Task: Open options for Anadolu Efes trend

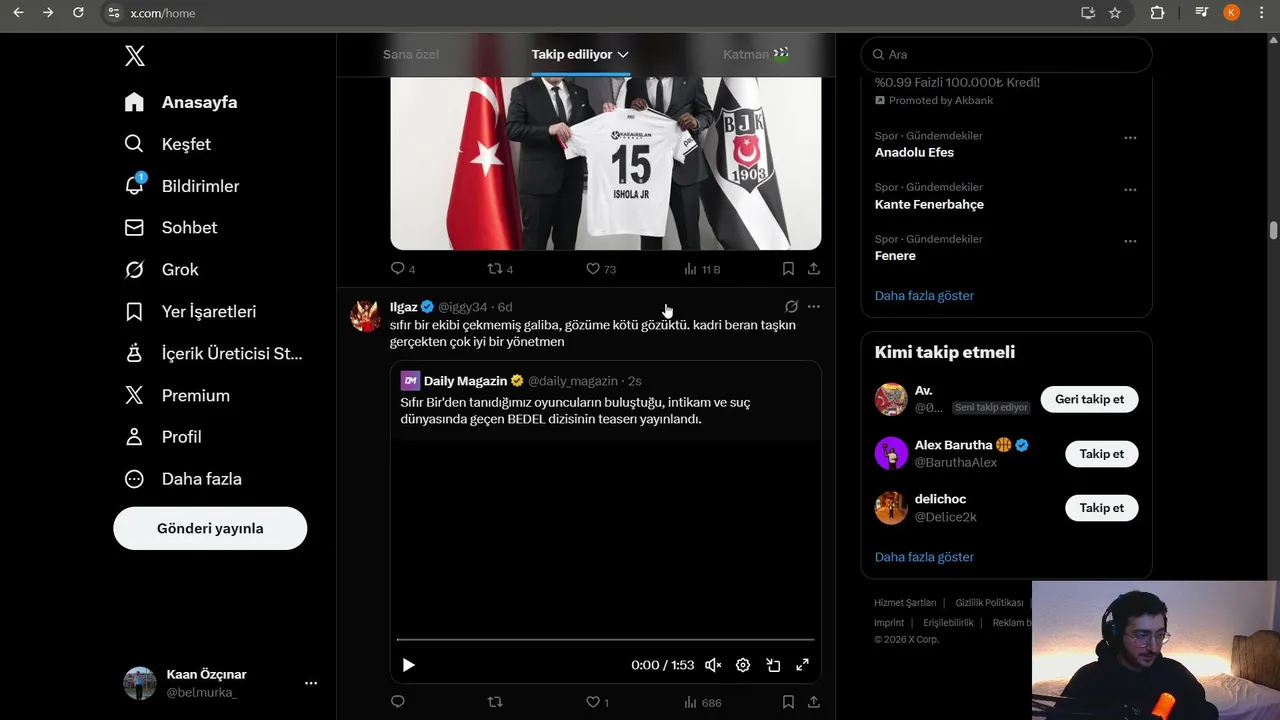Action: [x=1130, y=138]
